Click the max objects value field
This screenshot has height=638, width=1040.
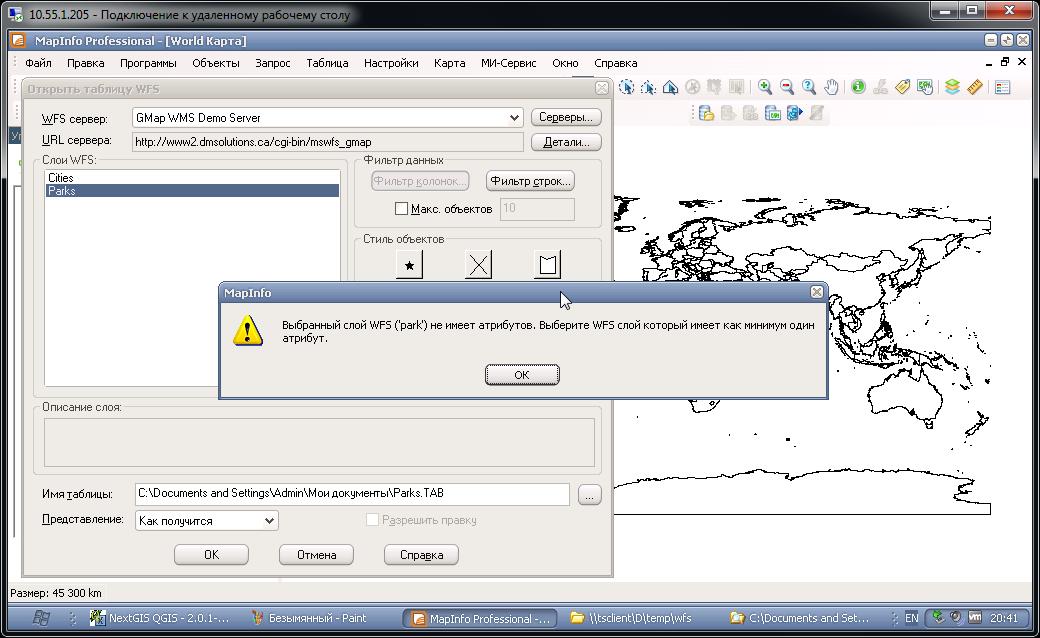537,208
